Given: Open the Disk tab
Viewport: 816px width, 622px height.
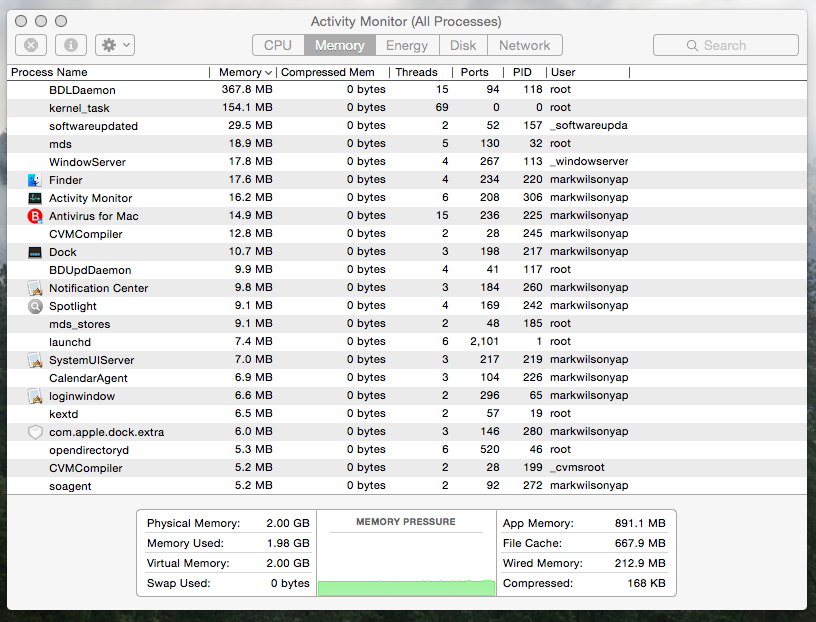Looking at the screenshot, I should (463, 45).
